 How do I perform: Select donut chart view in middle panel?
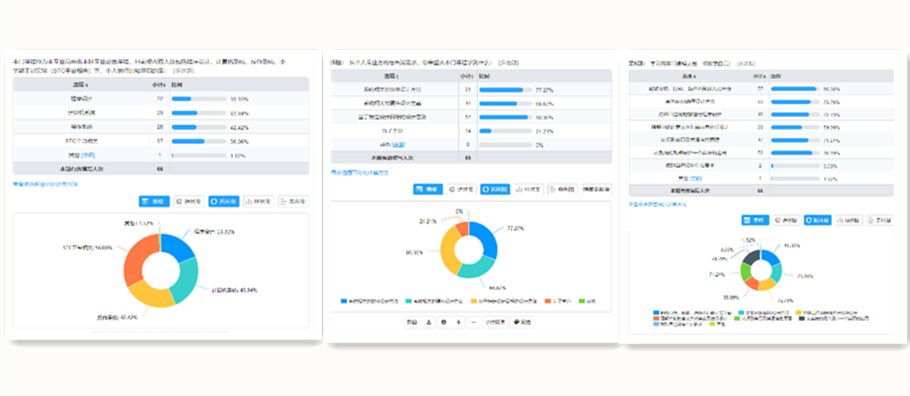tap(496, 189)
